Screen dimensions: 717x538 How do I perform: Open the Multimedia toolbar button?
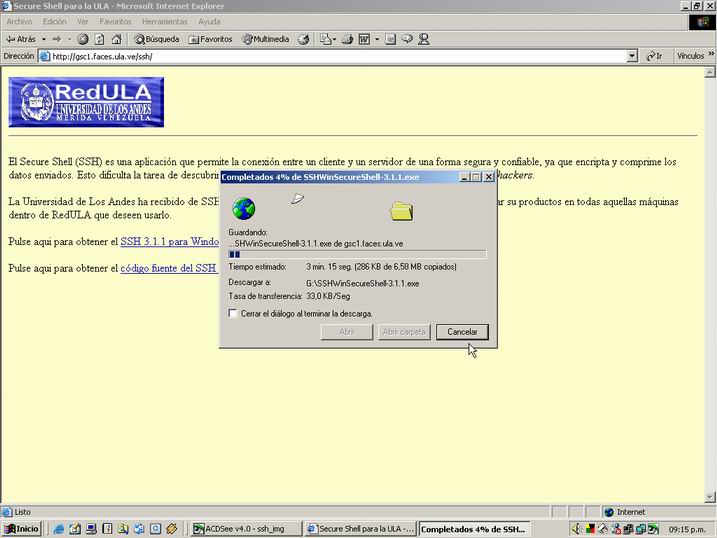(266, 39)
